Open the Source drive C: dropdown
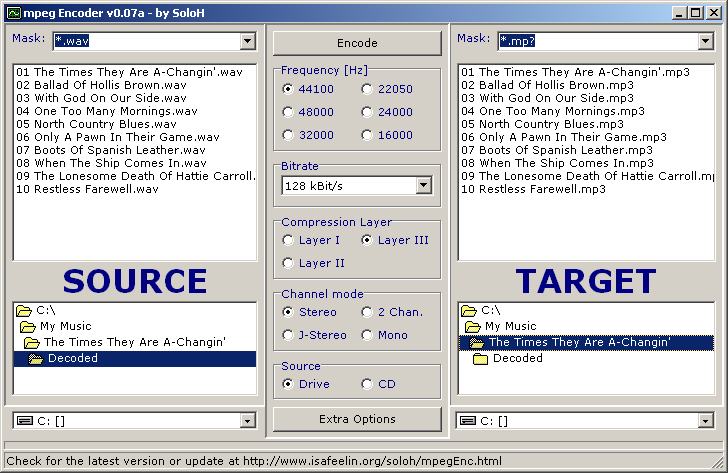 (x=247, y=421)
